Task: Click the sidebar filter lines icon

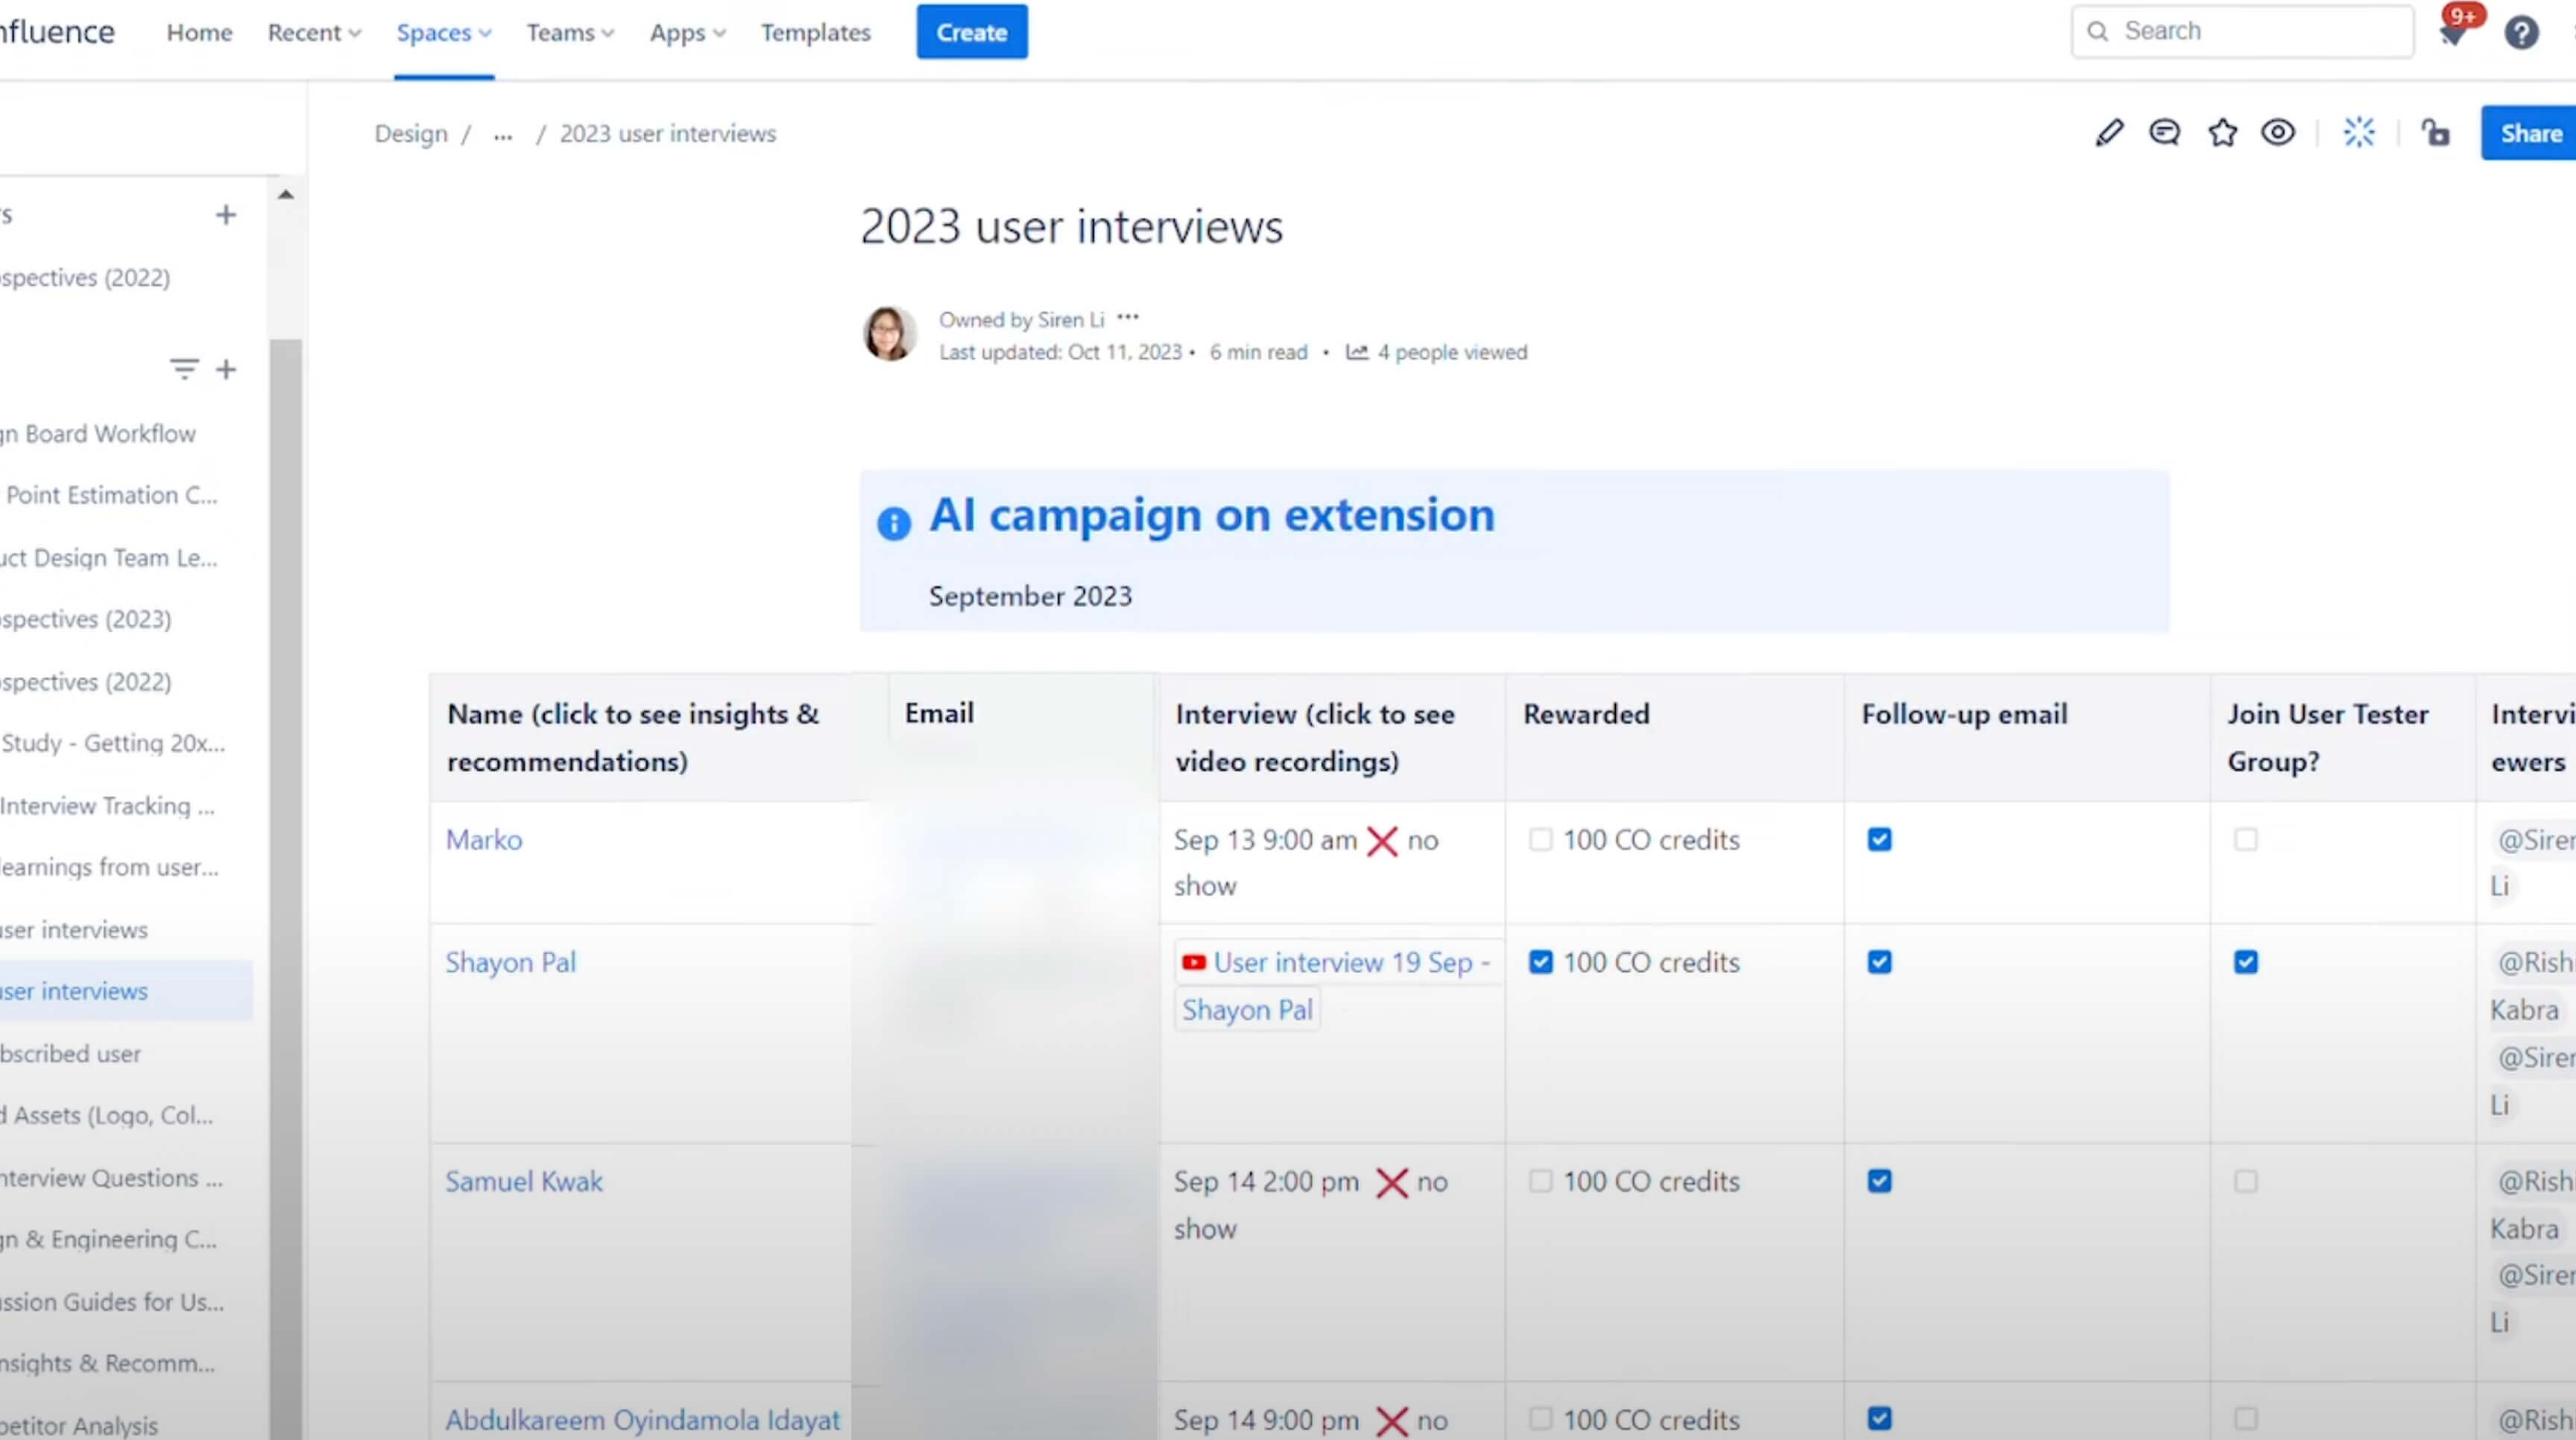Action: point(184,369)
